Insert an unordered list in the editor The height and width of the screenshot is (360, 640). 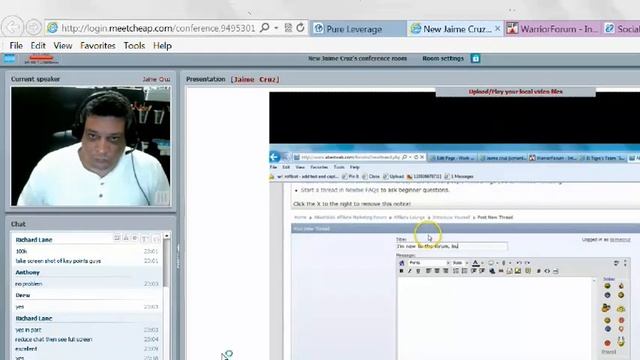tap(464, 271)
